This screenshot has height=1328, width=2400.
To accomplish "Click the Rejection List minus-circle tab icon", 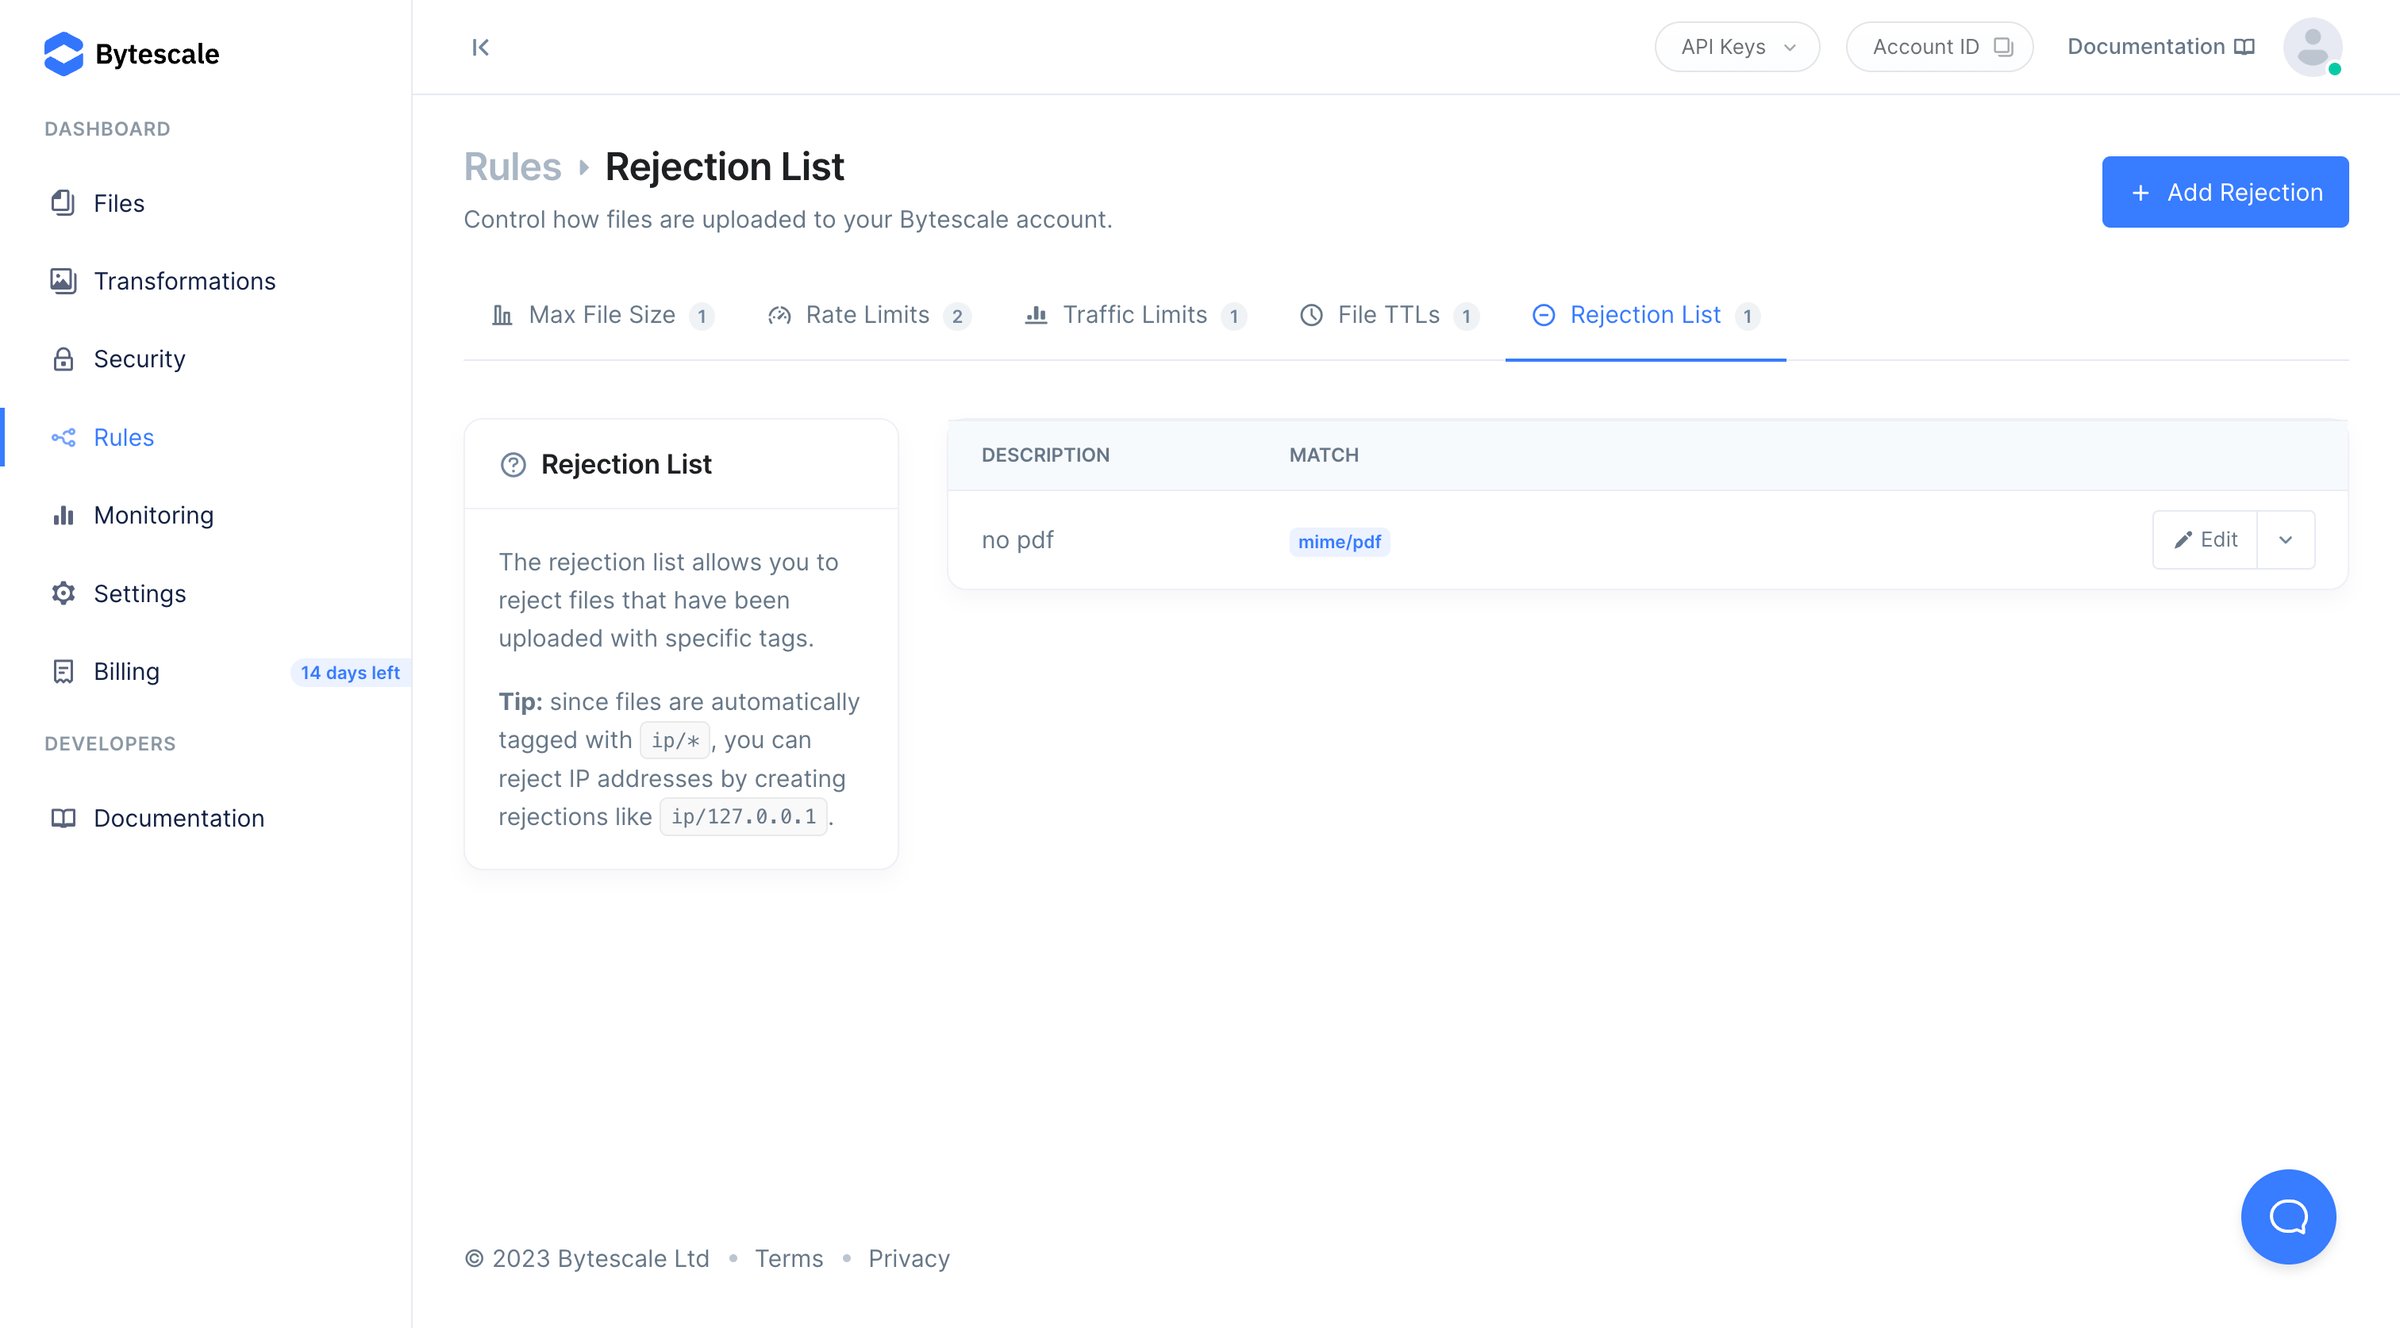I will coord(1543,315).
